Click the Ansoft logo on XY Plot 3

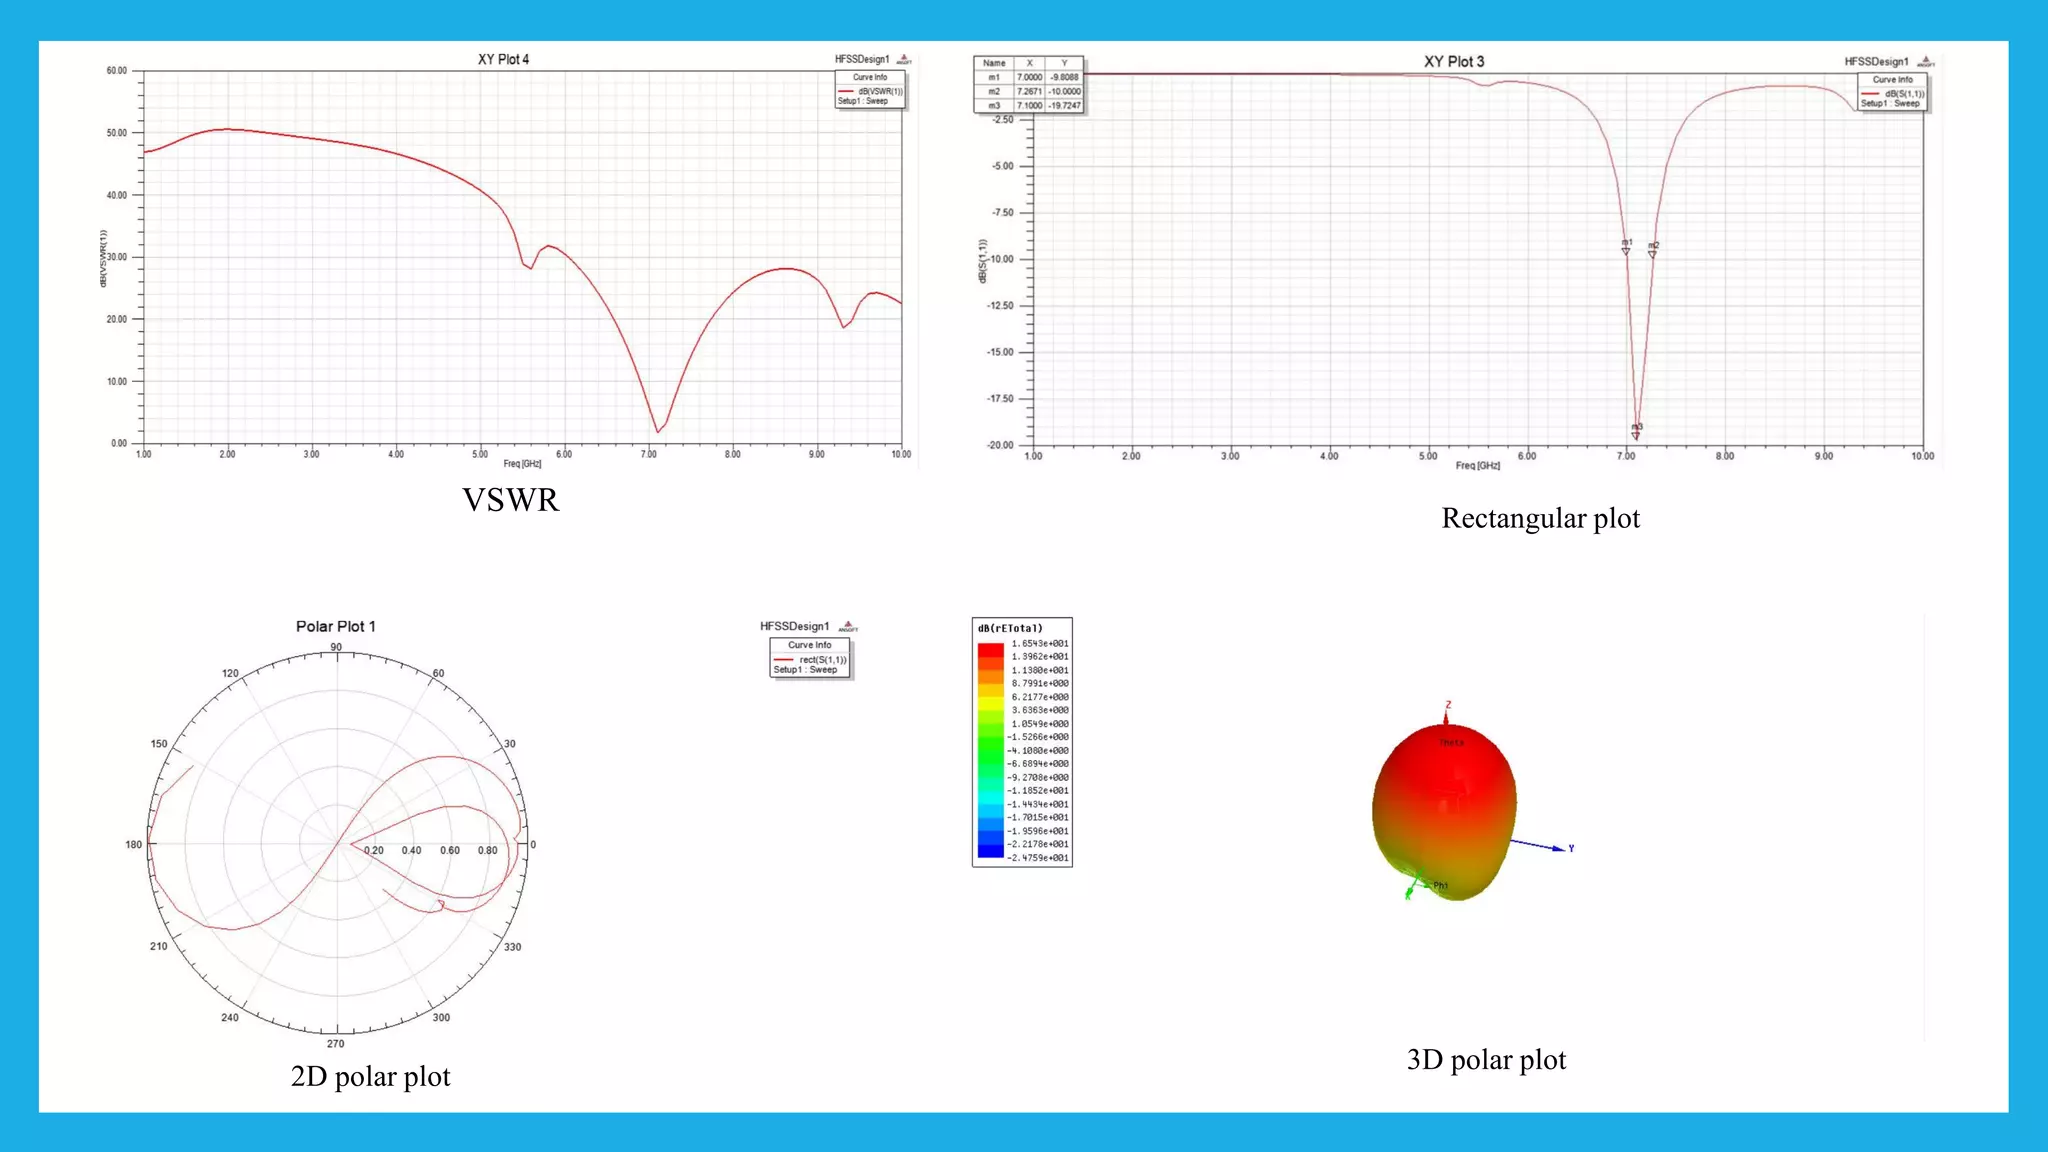click(x=1925, y=62)
